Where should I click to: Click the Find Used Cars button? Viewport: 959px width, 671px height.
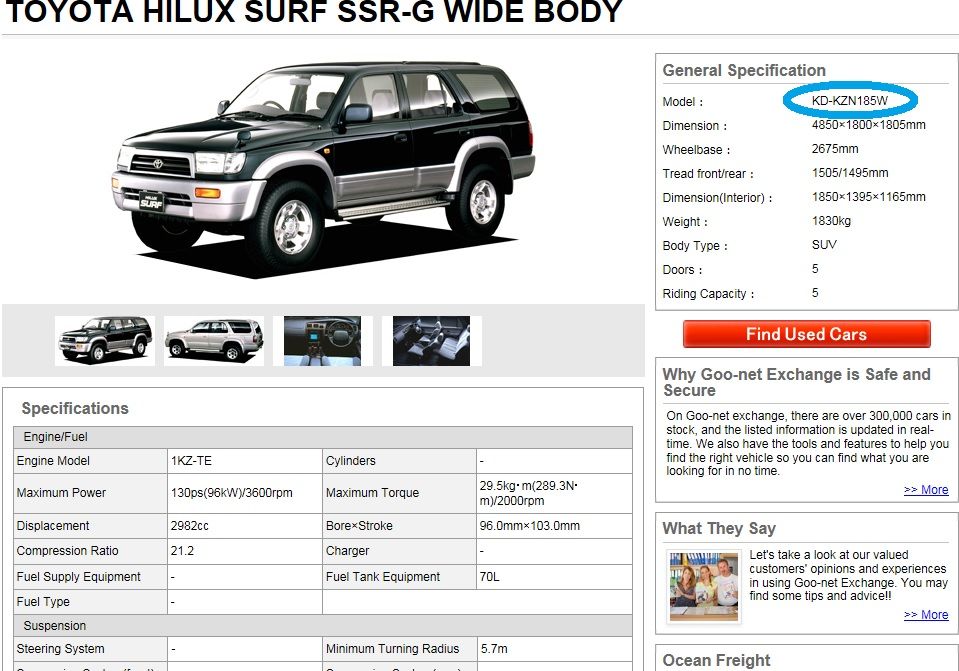(807, 334)
